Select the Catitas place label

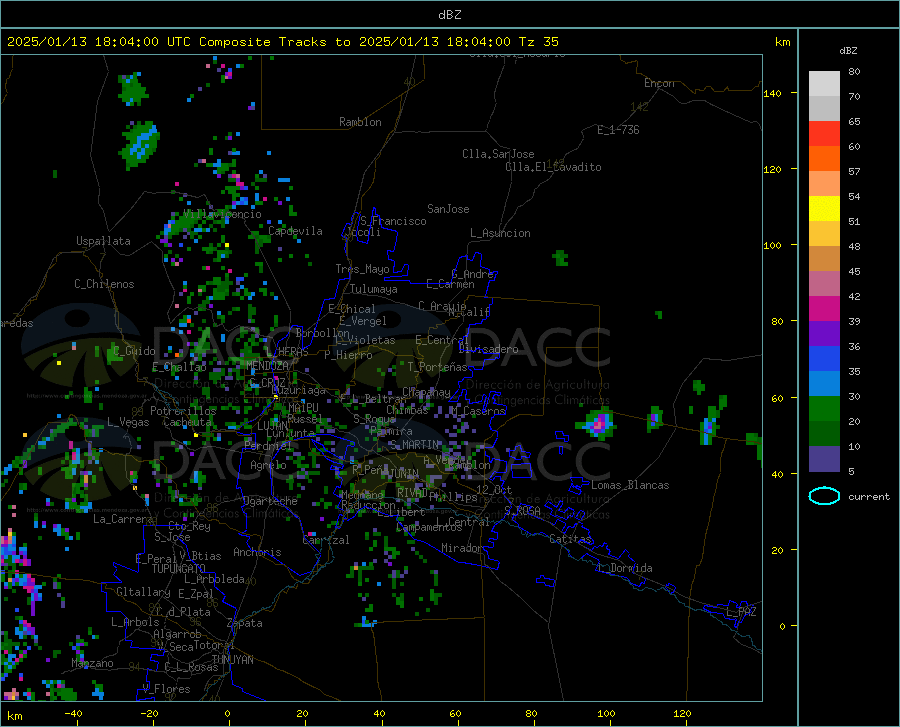click(571, 539)
